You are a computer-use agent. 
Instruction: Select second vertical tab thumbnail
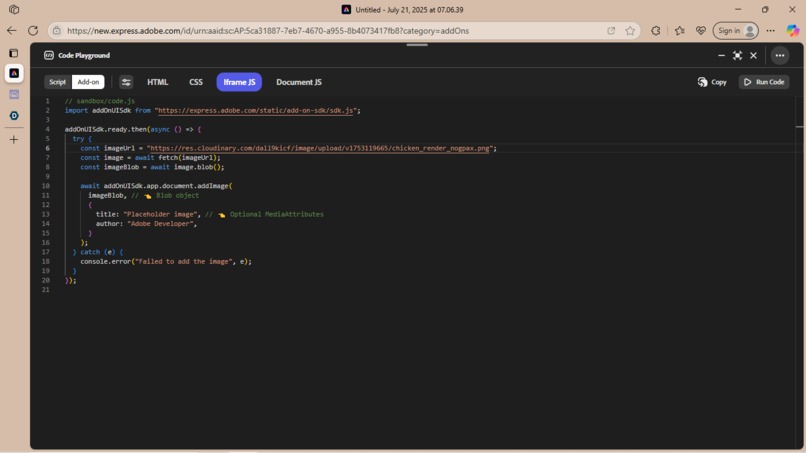14,95
